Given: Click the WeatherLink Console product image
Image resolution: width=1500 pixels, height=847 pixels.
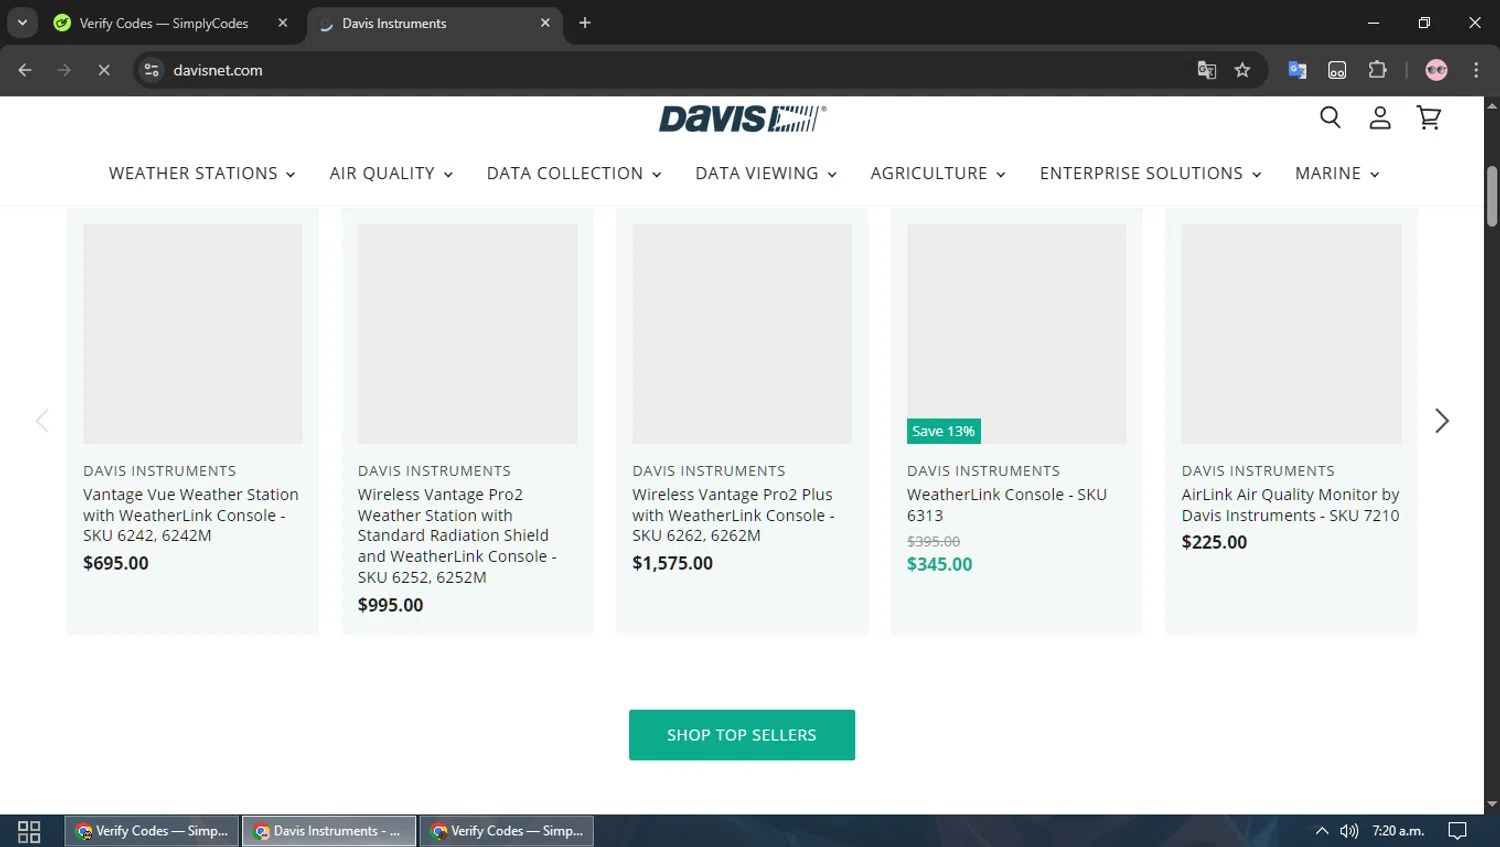Looking at the screenshot, I should point(1016,334).
